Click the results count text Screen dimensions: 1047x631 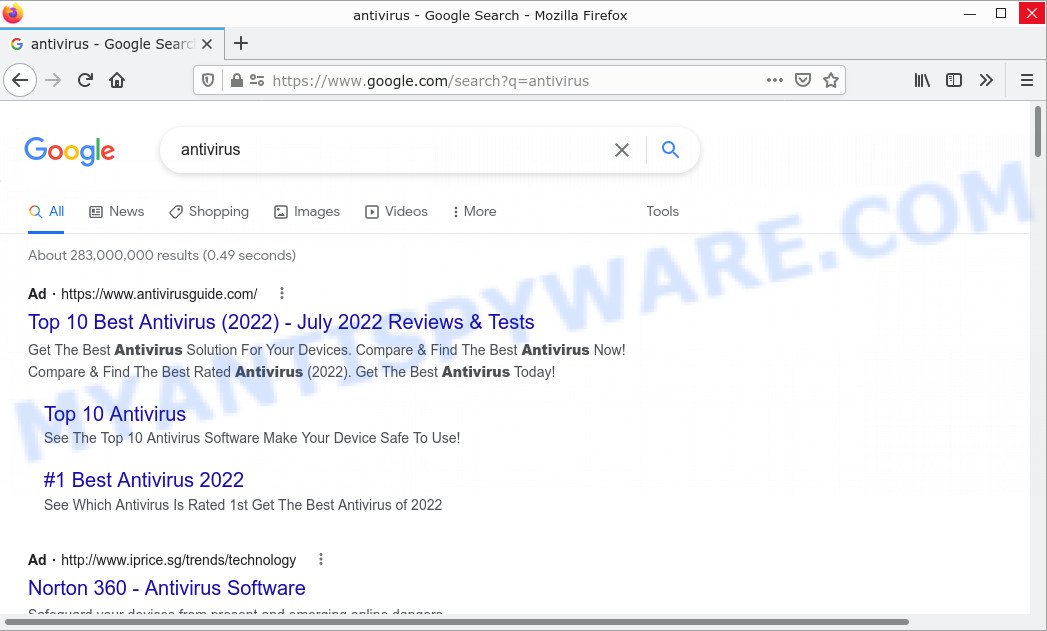click(x=162, y=255)
